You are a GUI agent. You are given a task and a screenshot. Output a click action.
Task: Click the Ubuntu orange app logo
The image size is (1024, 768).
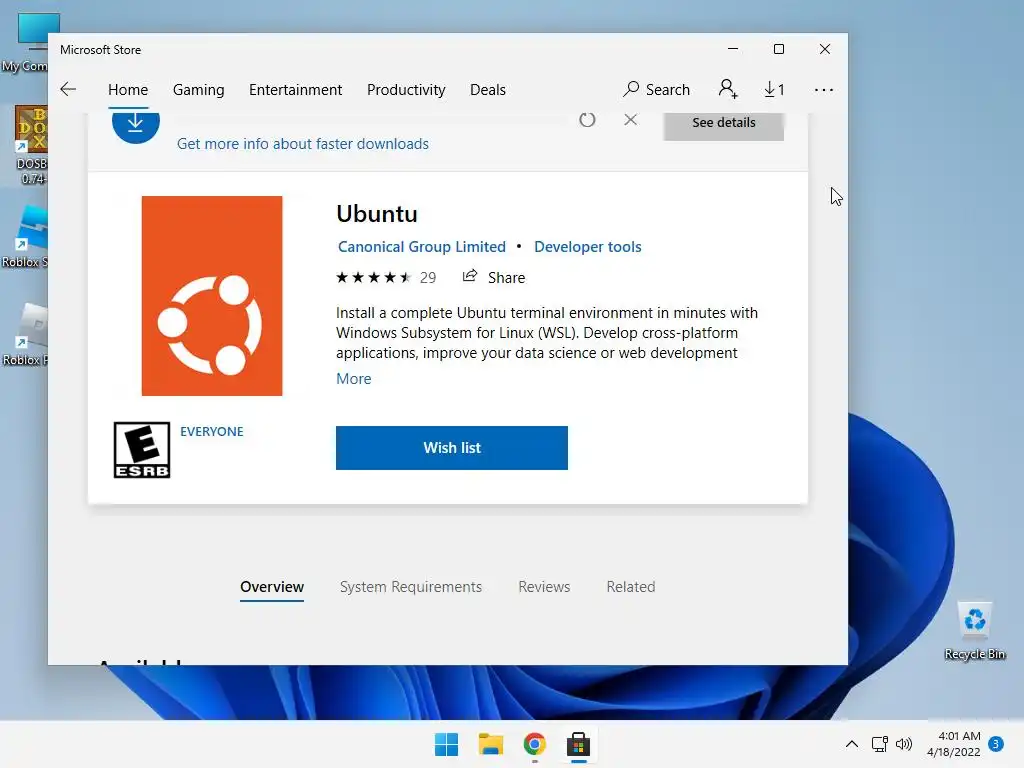(x=212, y=296)
